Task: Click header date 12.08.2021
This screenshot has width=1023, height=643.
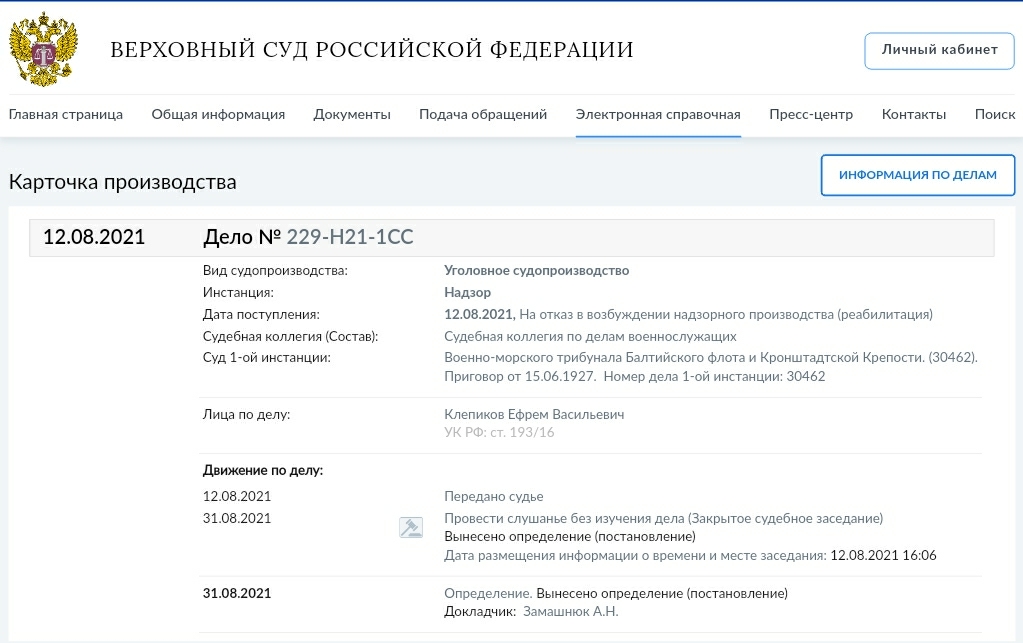Action: [94, 236]
